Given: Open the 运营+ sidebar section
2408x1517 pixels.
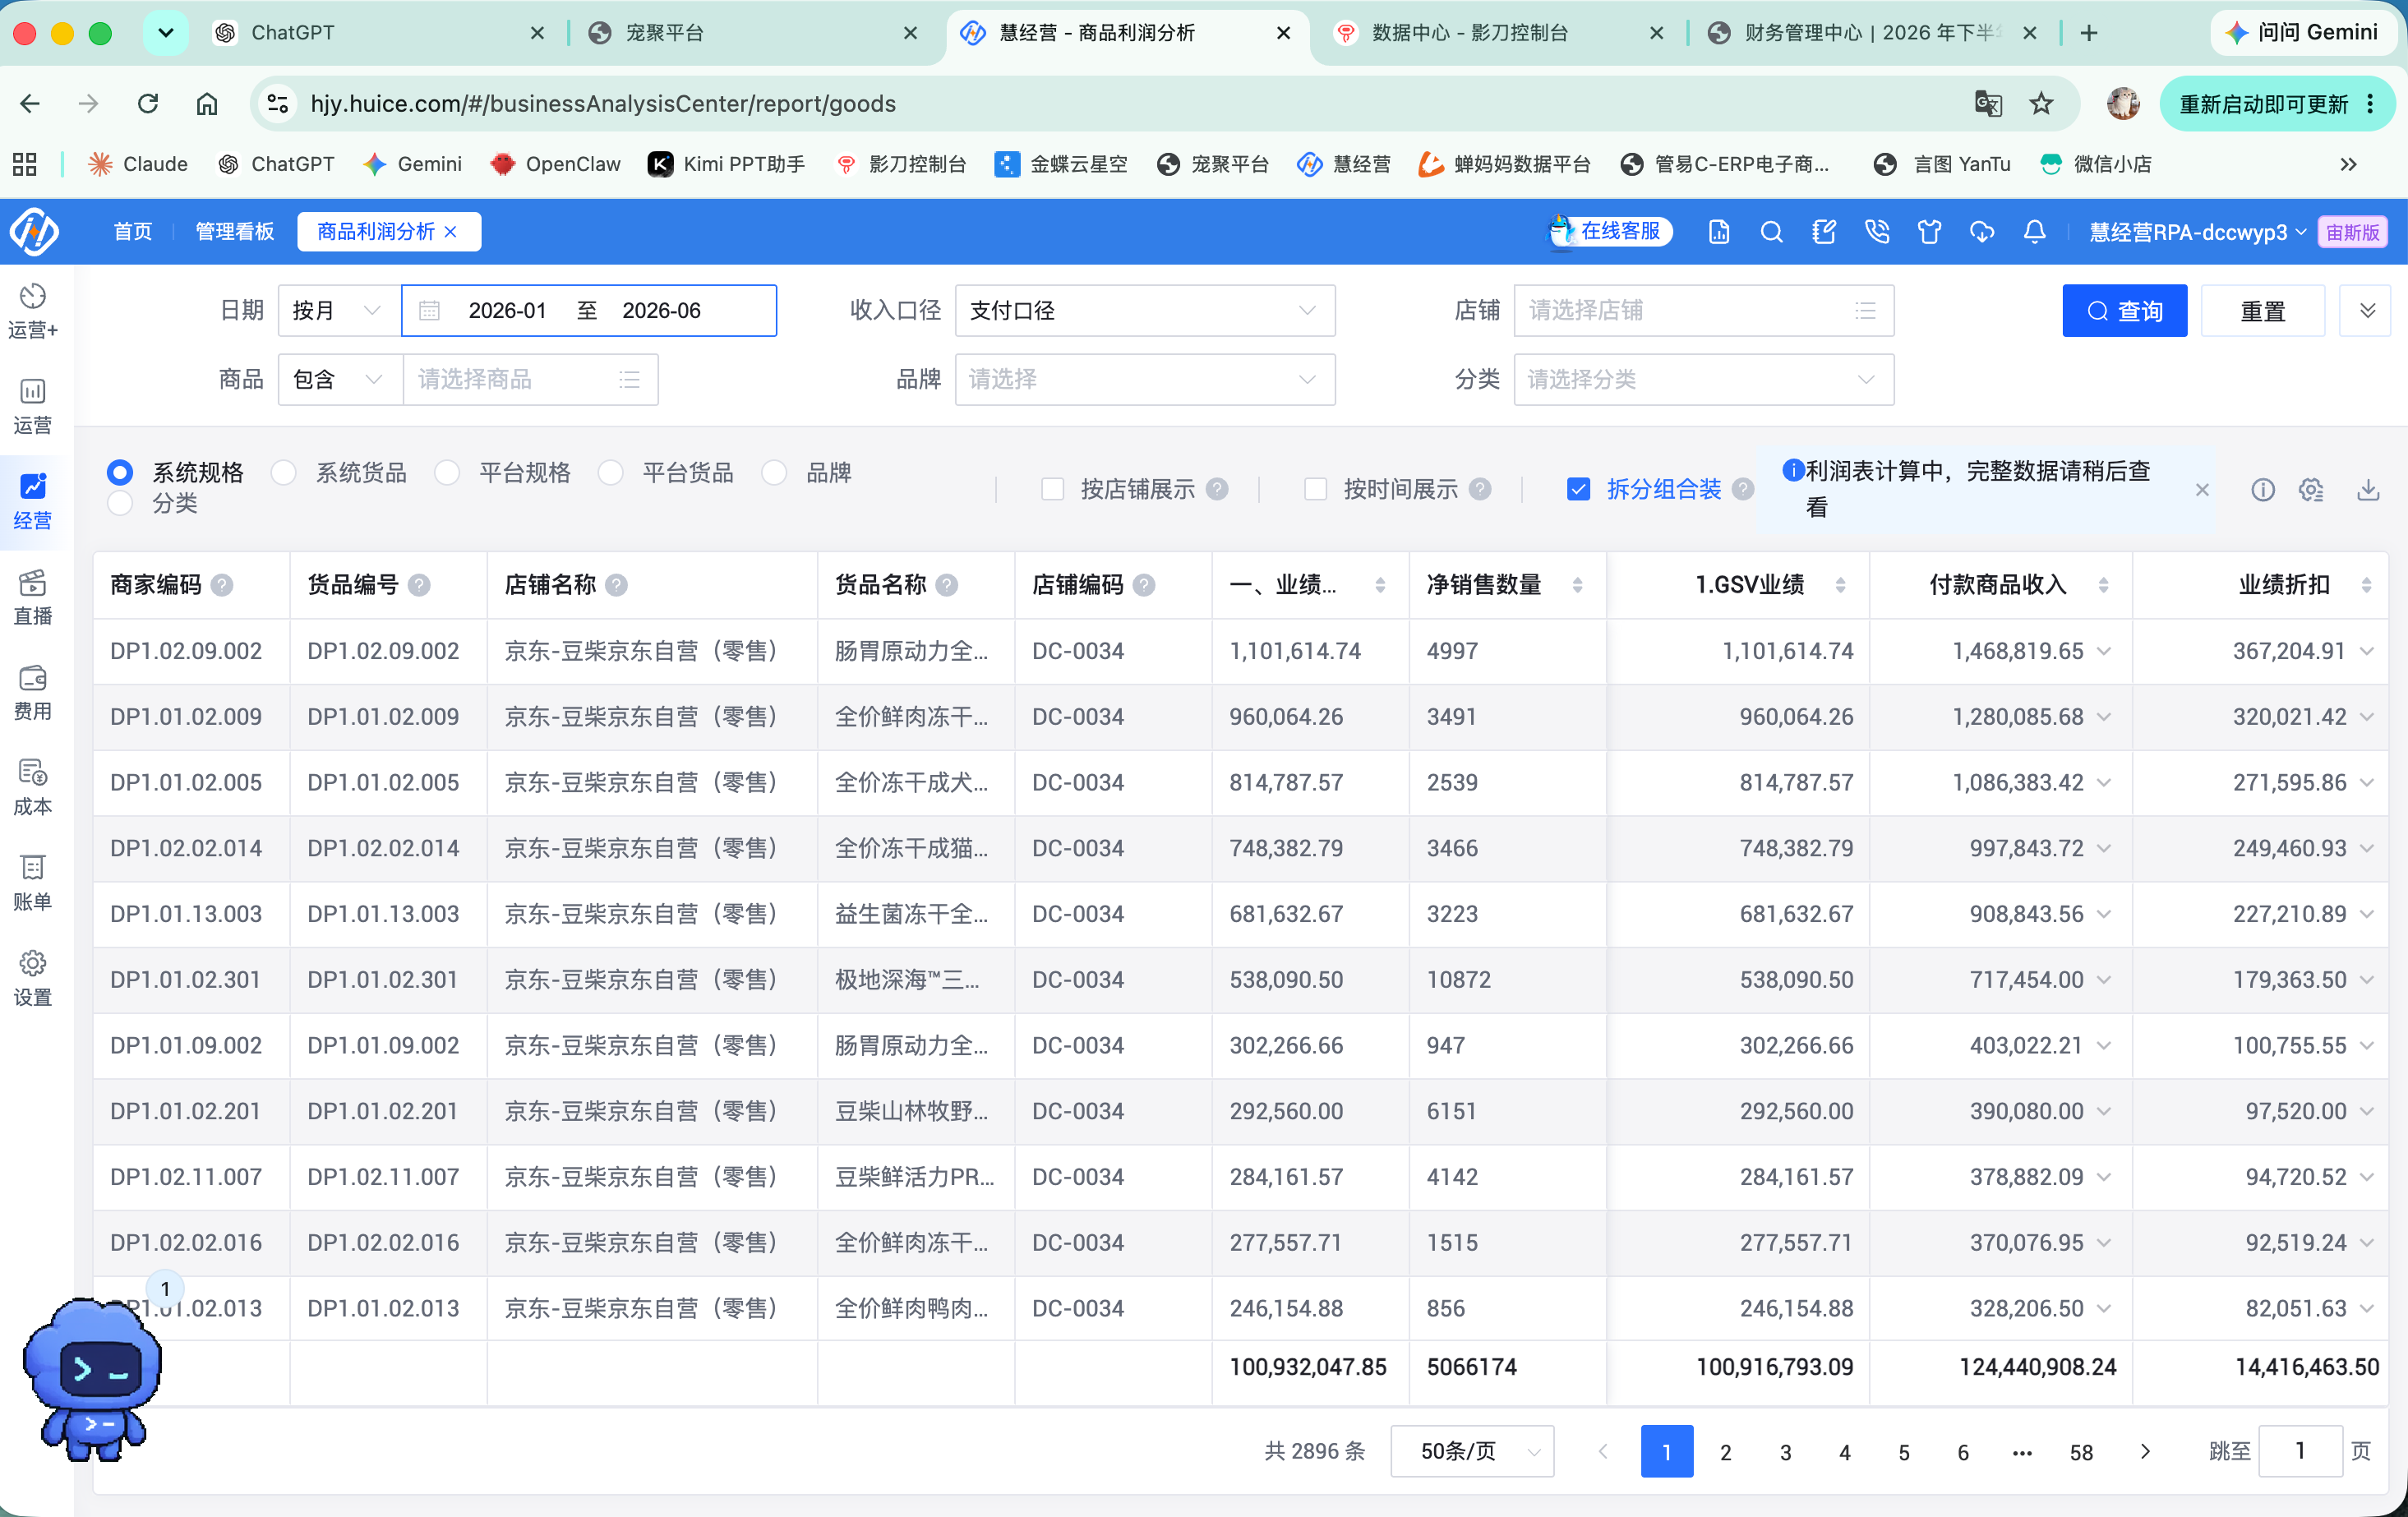Looking at the screenshot, I should (33, 310).
